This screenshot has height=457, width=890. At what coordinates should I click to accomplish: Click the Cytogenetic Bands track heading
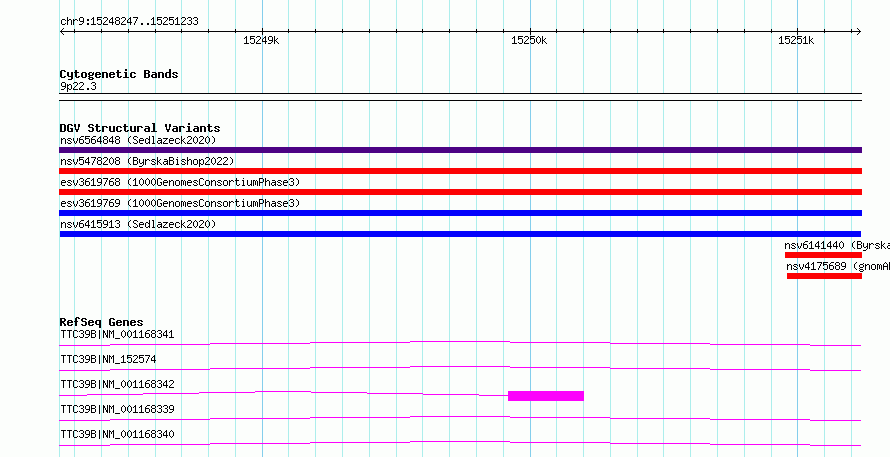119,74
